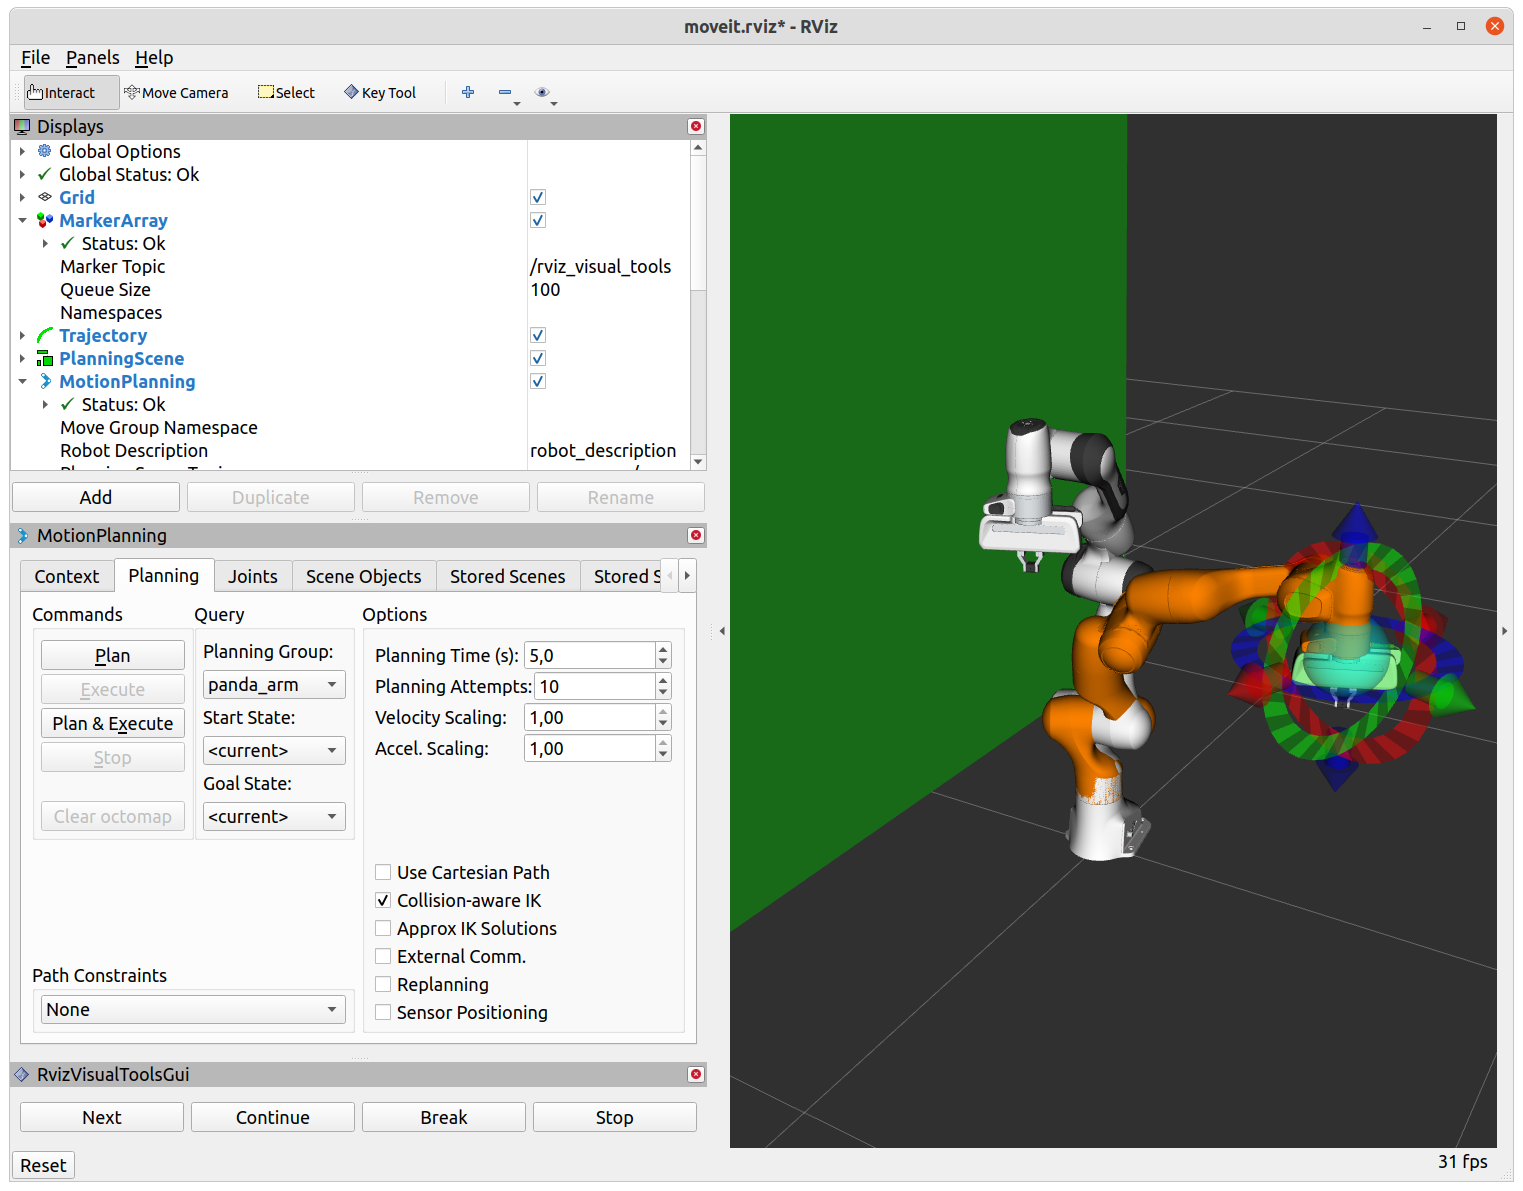Open the Panels menu

pyautogui.click(x=92, y=57)
